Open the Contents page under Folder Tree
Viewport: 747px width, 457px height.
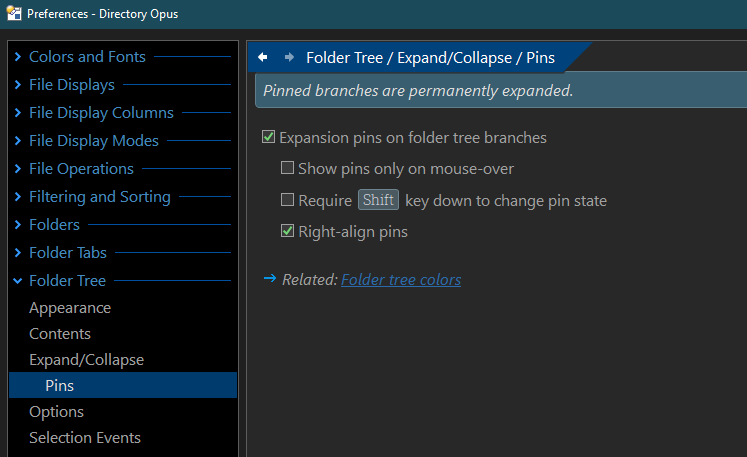(60, 334)
